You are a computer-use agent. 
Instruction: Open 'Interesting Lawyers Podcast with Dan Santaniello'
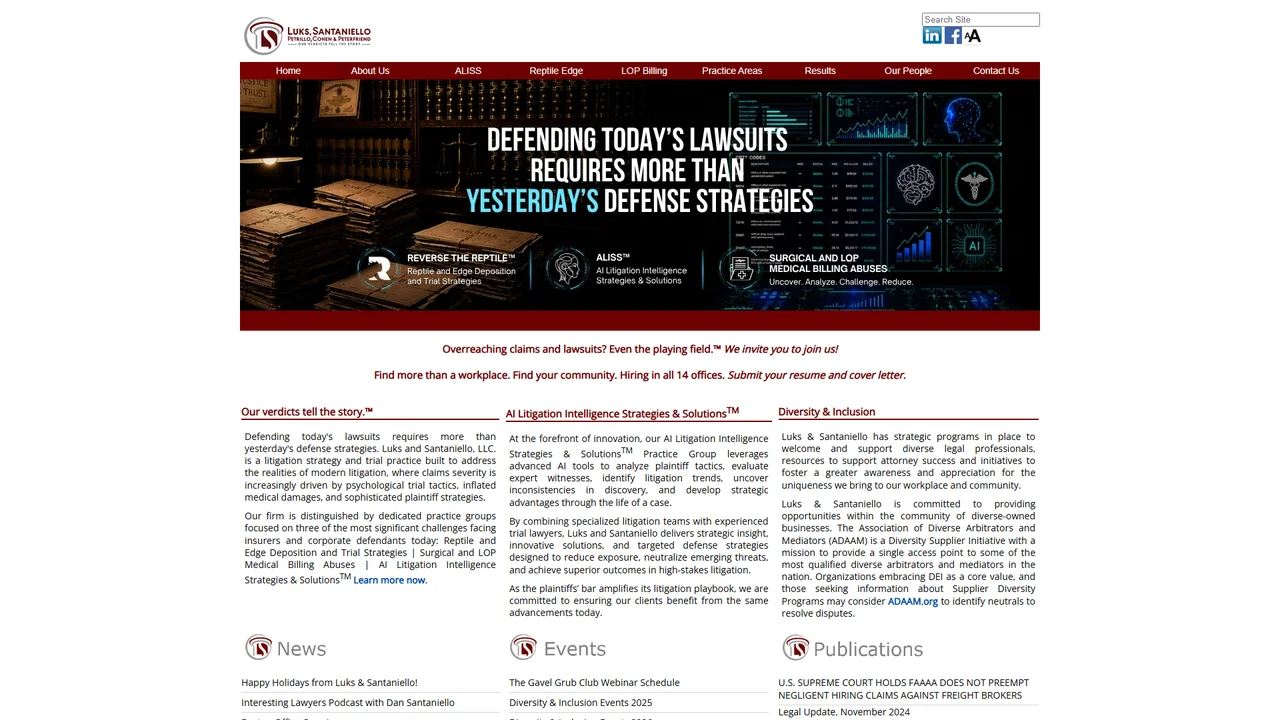[x=348, y=702]
